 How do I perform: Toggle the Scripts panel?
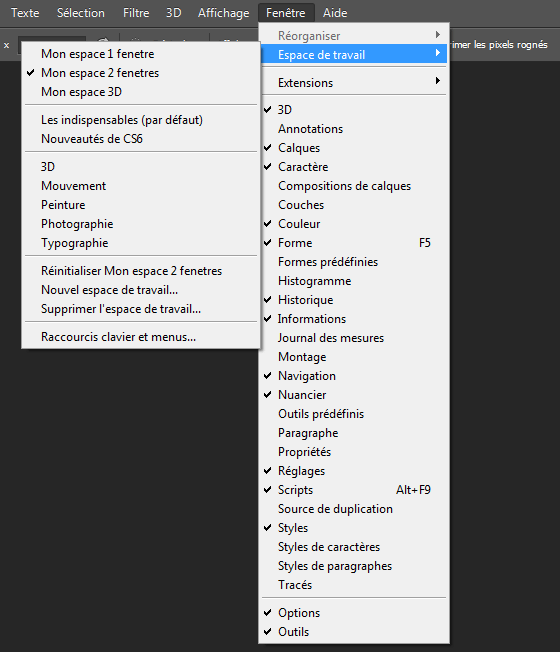[354, 490]
